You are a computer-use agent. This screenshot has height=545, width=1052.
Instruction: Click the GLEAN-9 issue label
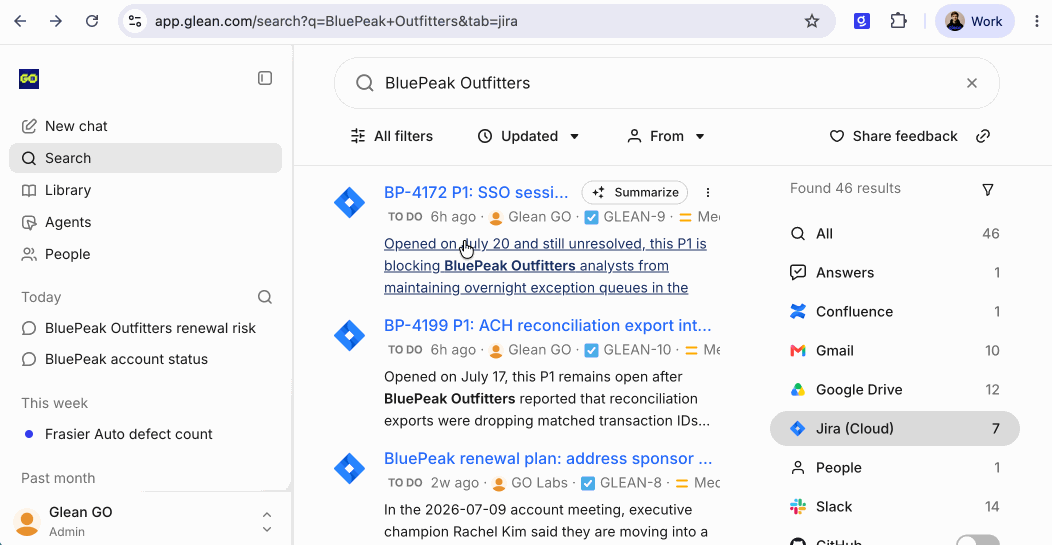click(x=634, y=217)
